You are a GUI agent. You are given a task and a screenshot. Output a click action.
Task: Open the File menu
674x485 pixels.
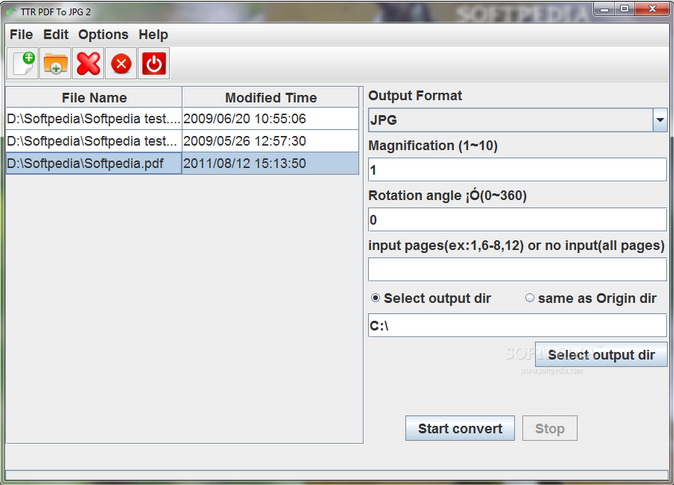(x=21, y=34)
